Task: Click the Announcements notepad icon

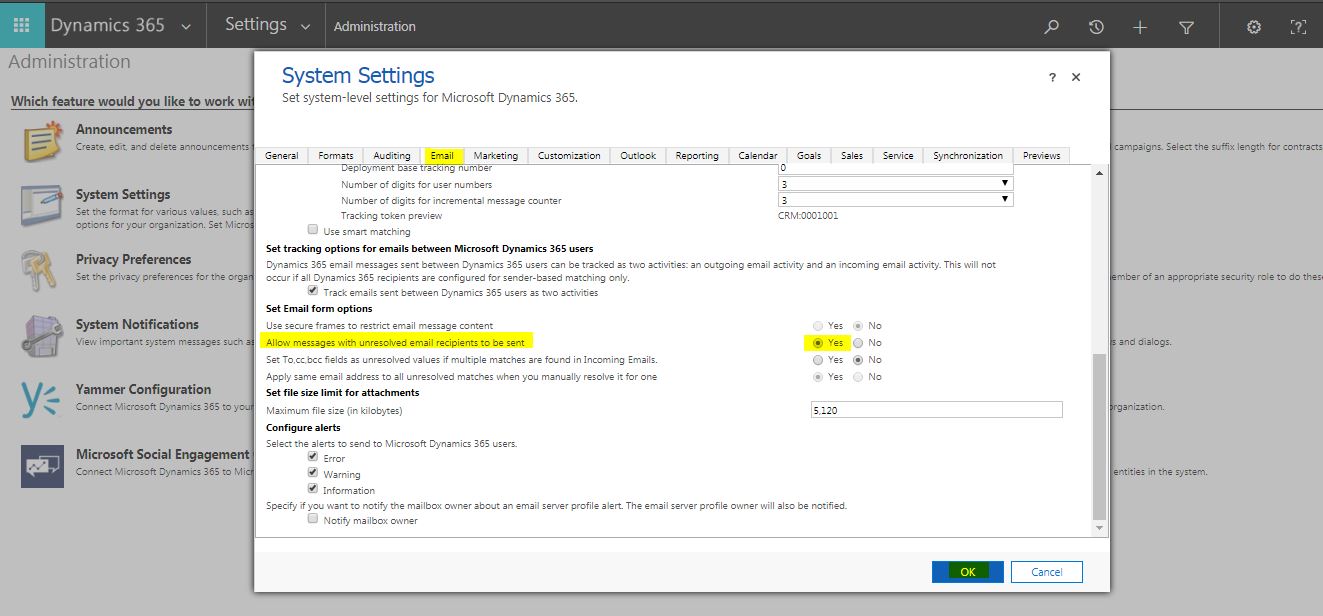Action: [42, 142]
